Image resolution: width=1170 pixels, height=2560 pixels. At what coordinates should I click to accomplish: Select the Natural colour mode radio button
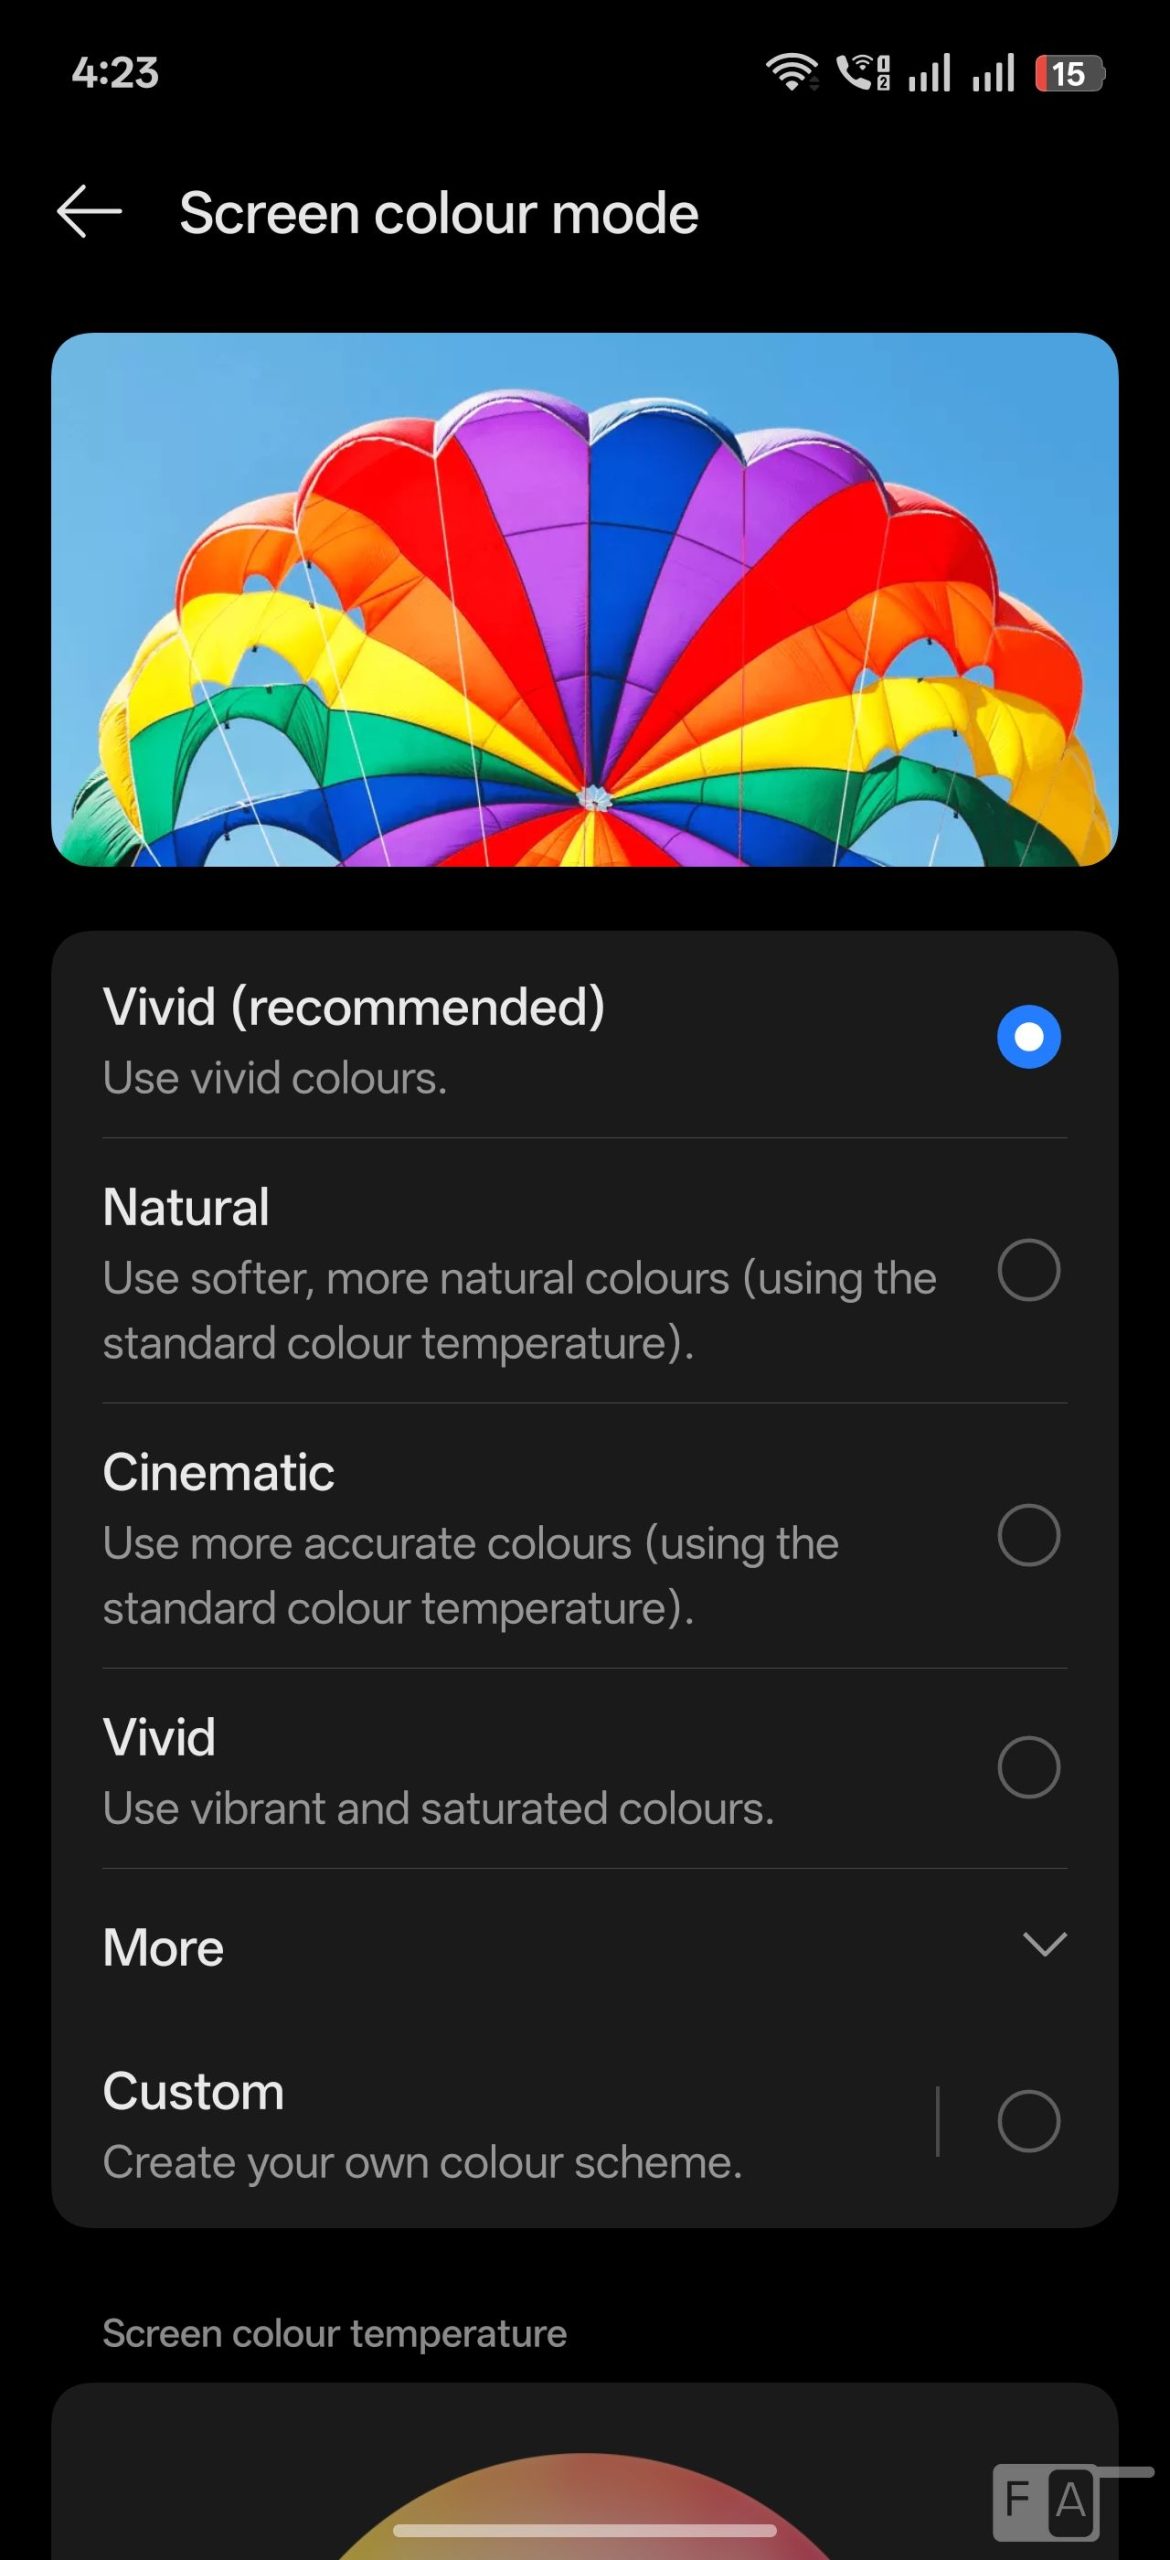click(1028, 1270)
